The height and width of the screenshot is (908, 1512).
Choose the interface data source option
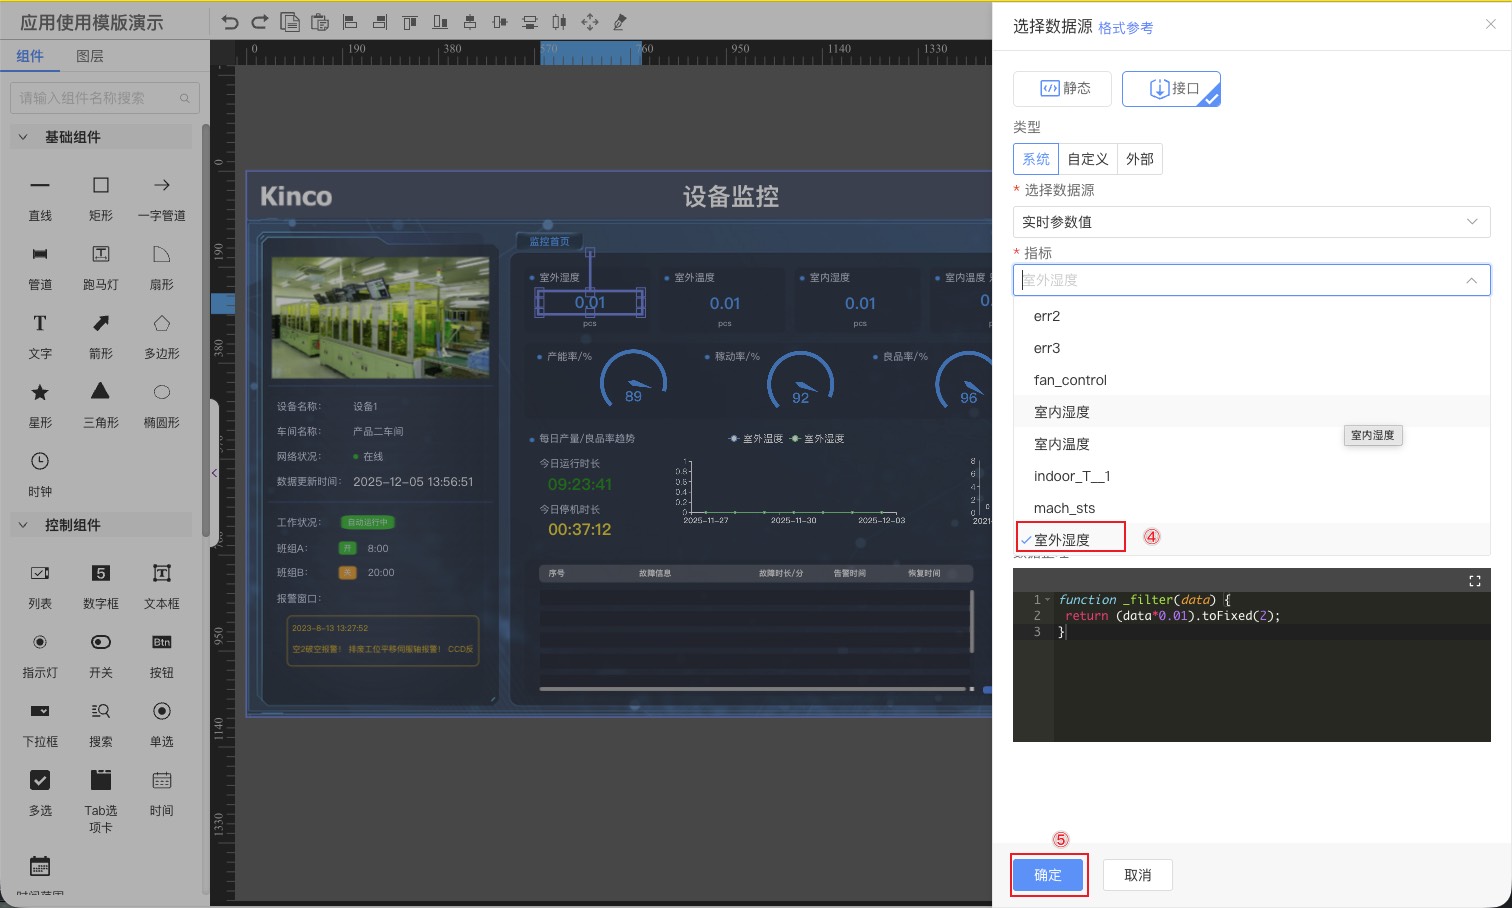pos(1171,88)
